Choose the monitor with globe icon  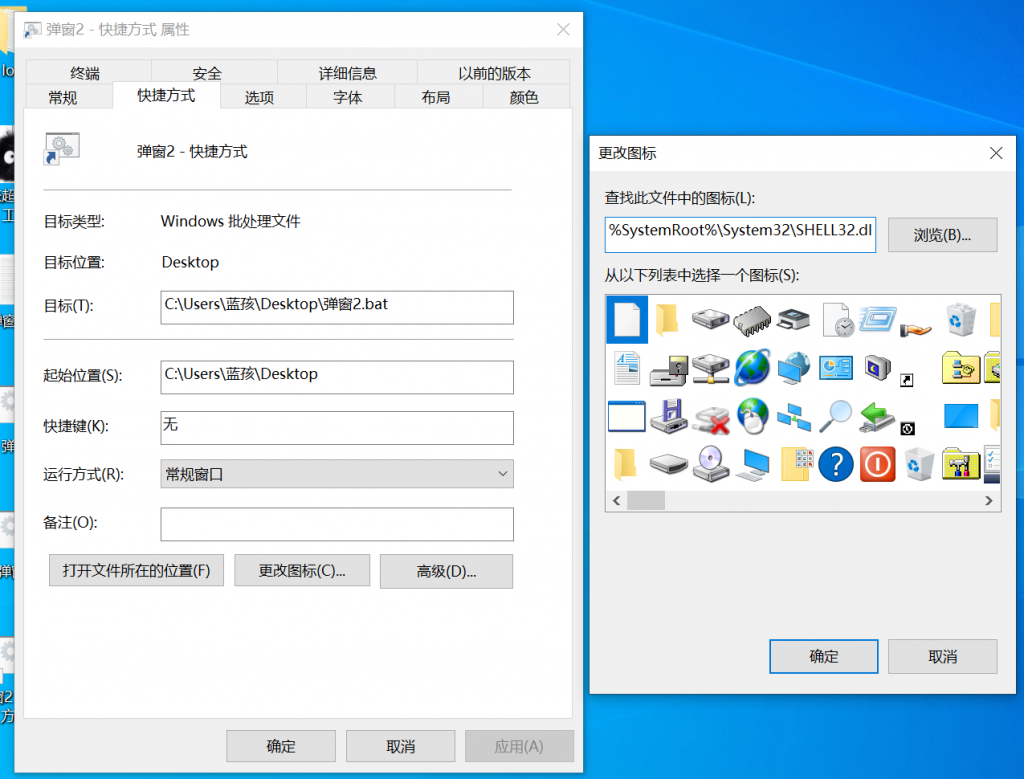[x=793, y=368]
